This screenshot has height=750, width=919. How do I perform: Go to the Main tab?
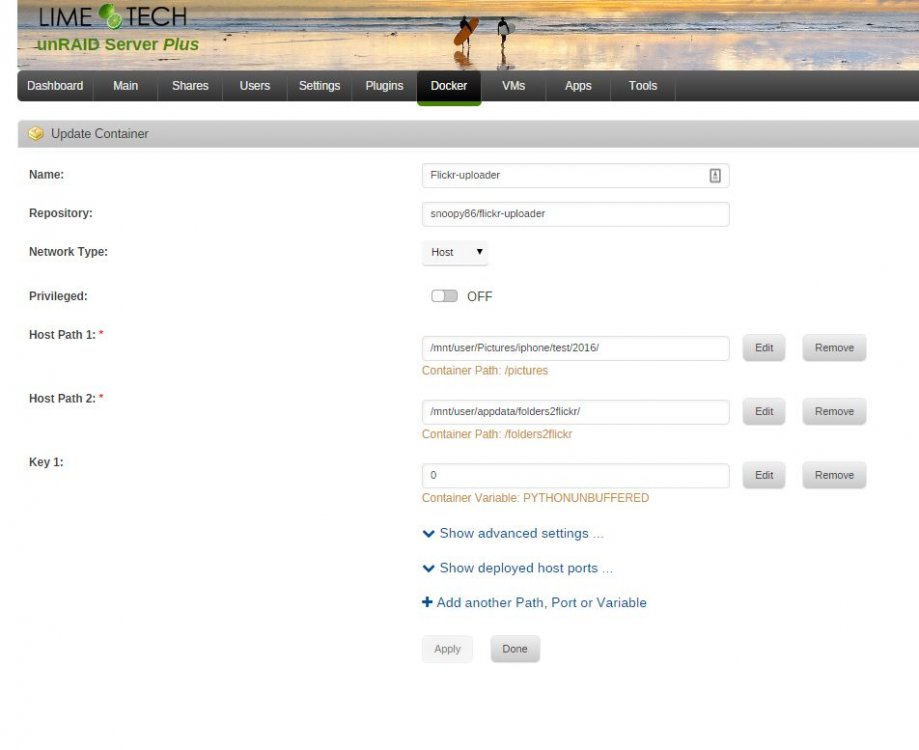[125, 86]
